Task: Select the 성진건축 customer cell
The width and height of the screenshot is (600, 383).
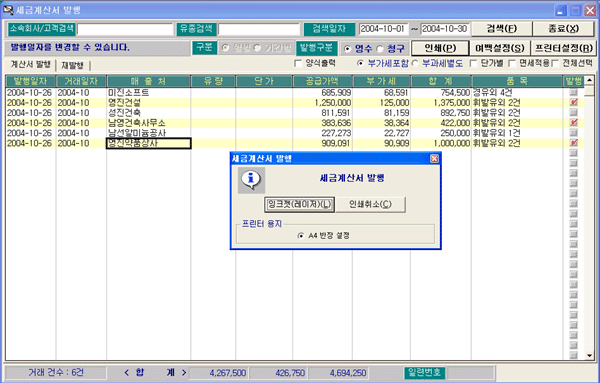Action: point(148,113)
